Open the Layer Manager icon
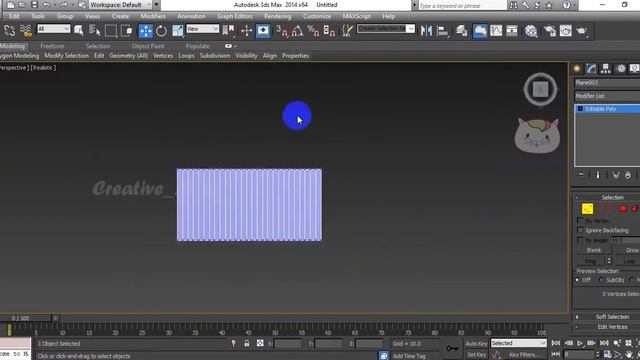This screenshot has height=360, width=640. click(x=462, y=31)
